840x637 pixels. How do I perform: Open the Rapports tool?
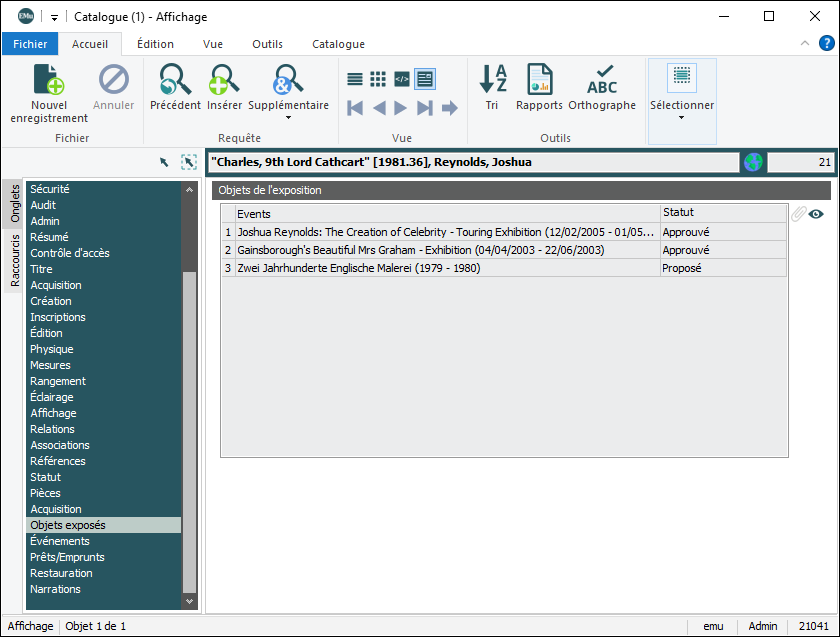539,80
